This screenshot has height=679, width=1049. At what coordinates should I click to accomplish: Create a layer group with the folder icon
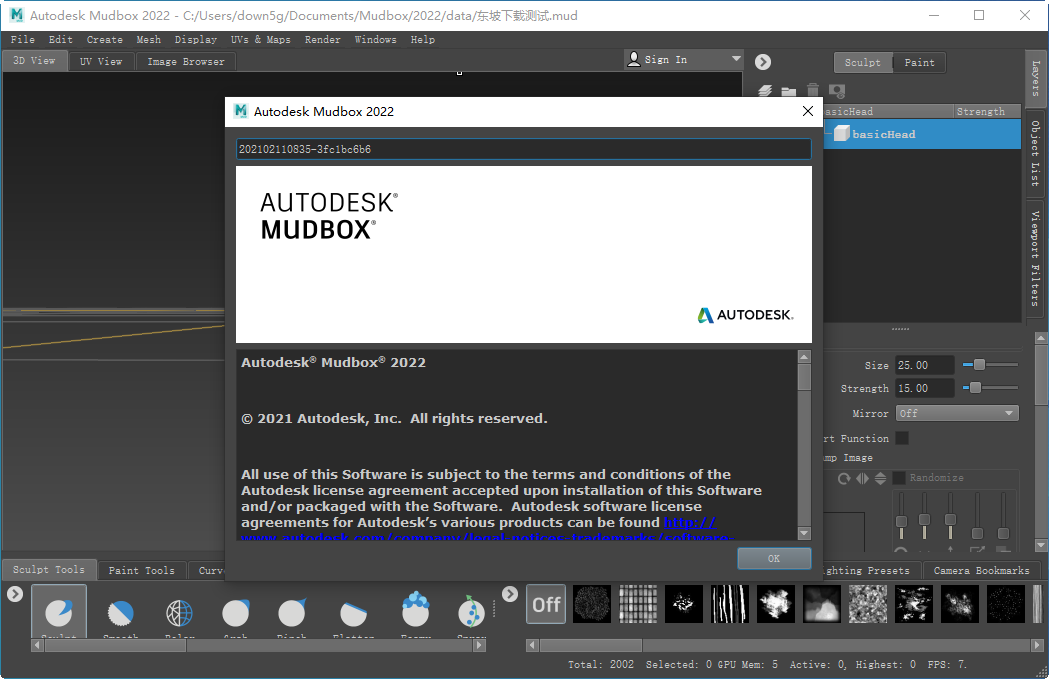coord(790,91)
